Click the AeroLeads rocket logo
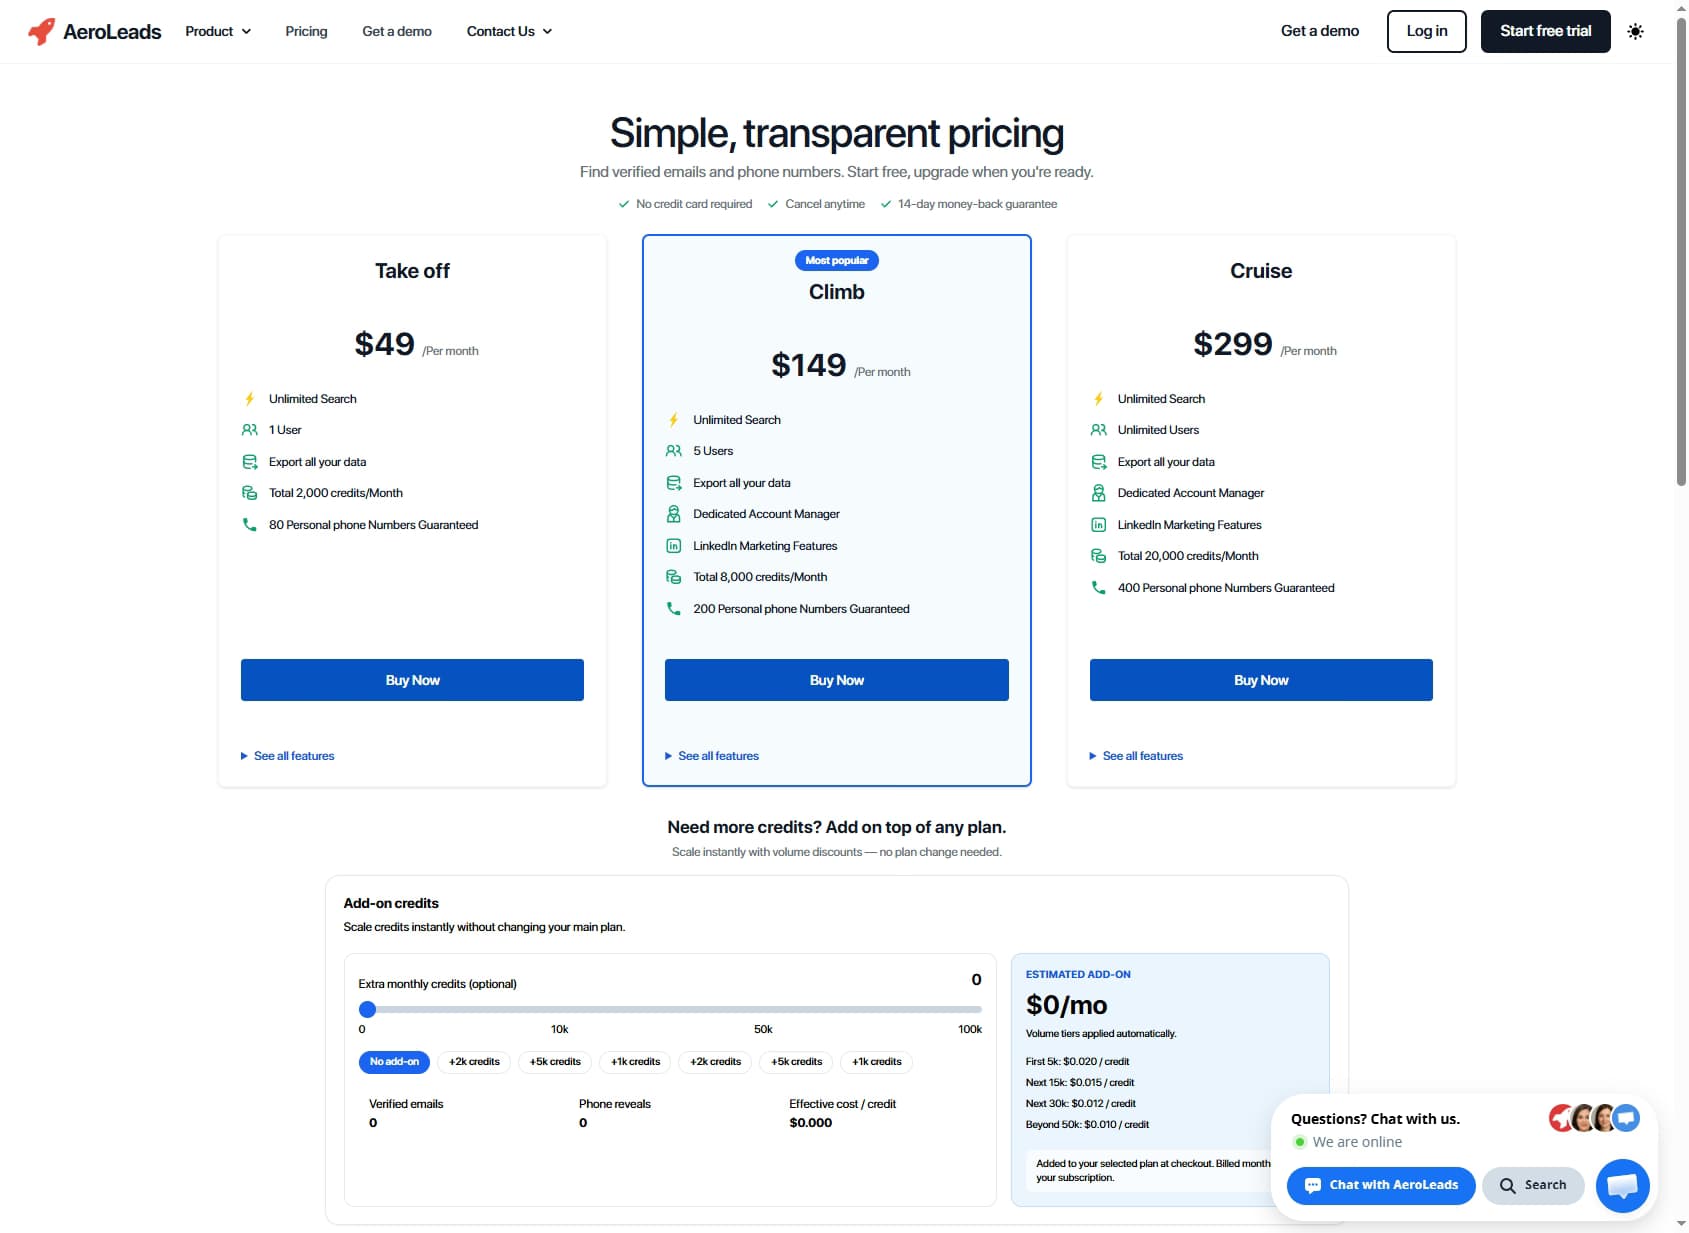1689x1233 pixels. coord(41,31)
